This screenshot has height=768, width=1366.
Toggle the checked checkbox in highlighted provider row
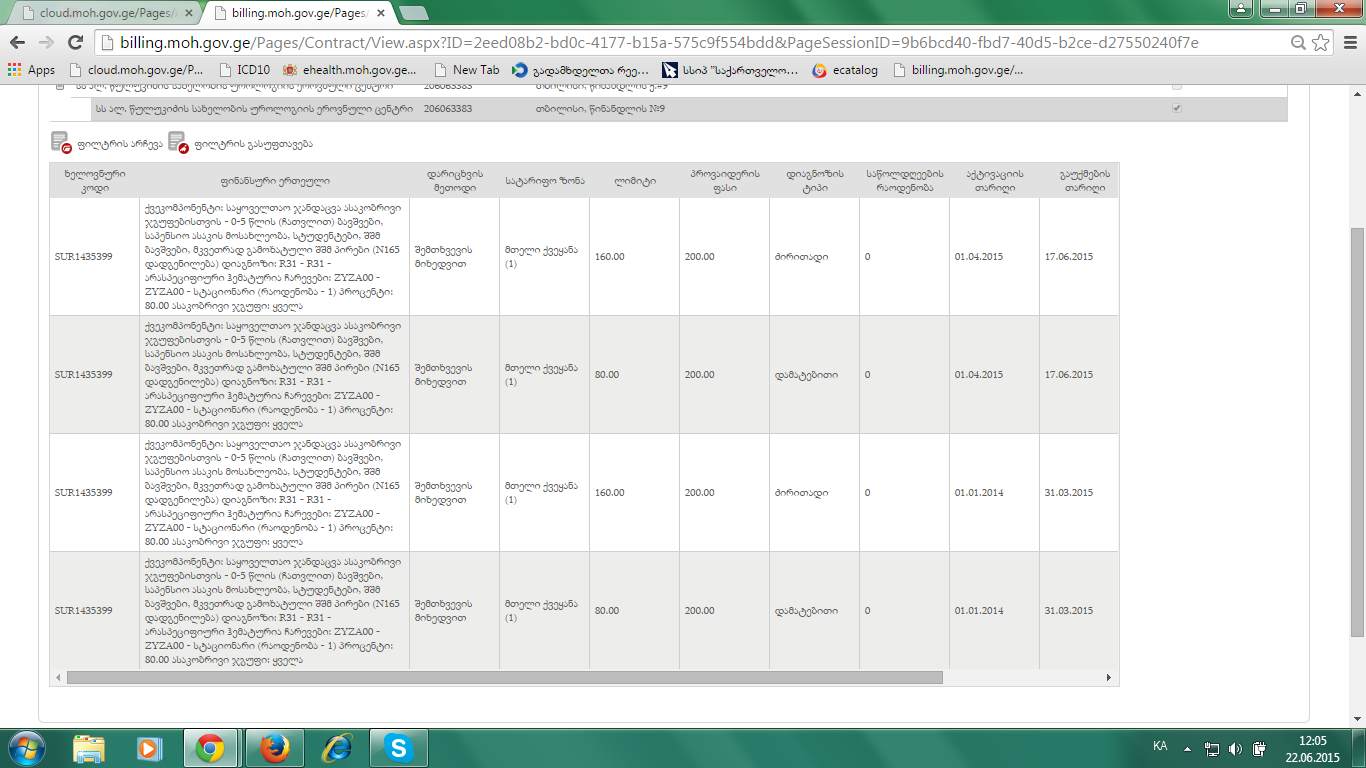point(1176,108)
